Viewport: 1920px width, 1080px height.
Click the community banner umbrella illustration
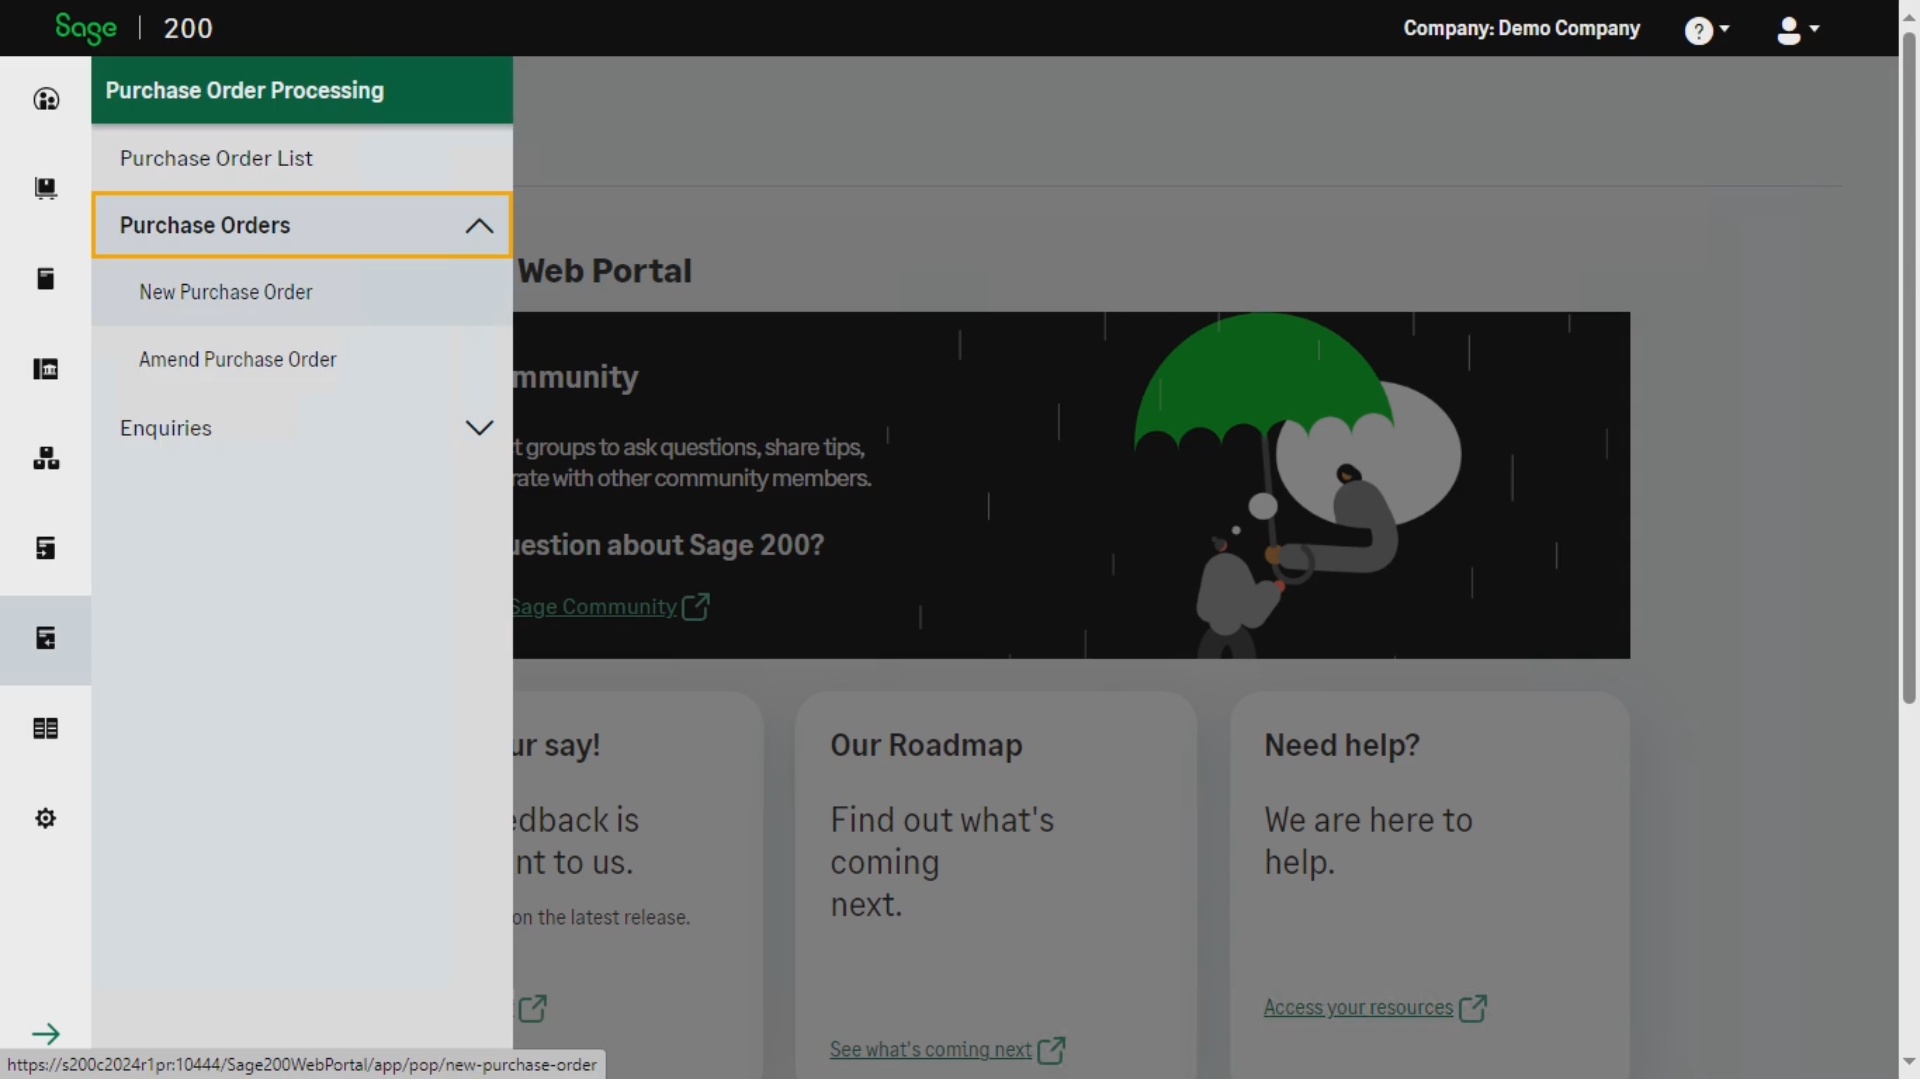point(1297,485)
